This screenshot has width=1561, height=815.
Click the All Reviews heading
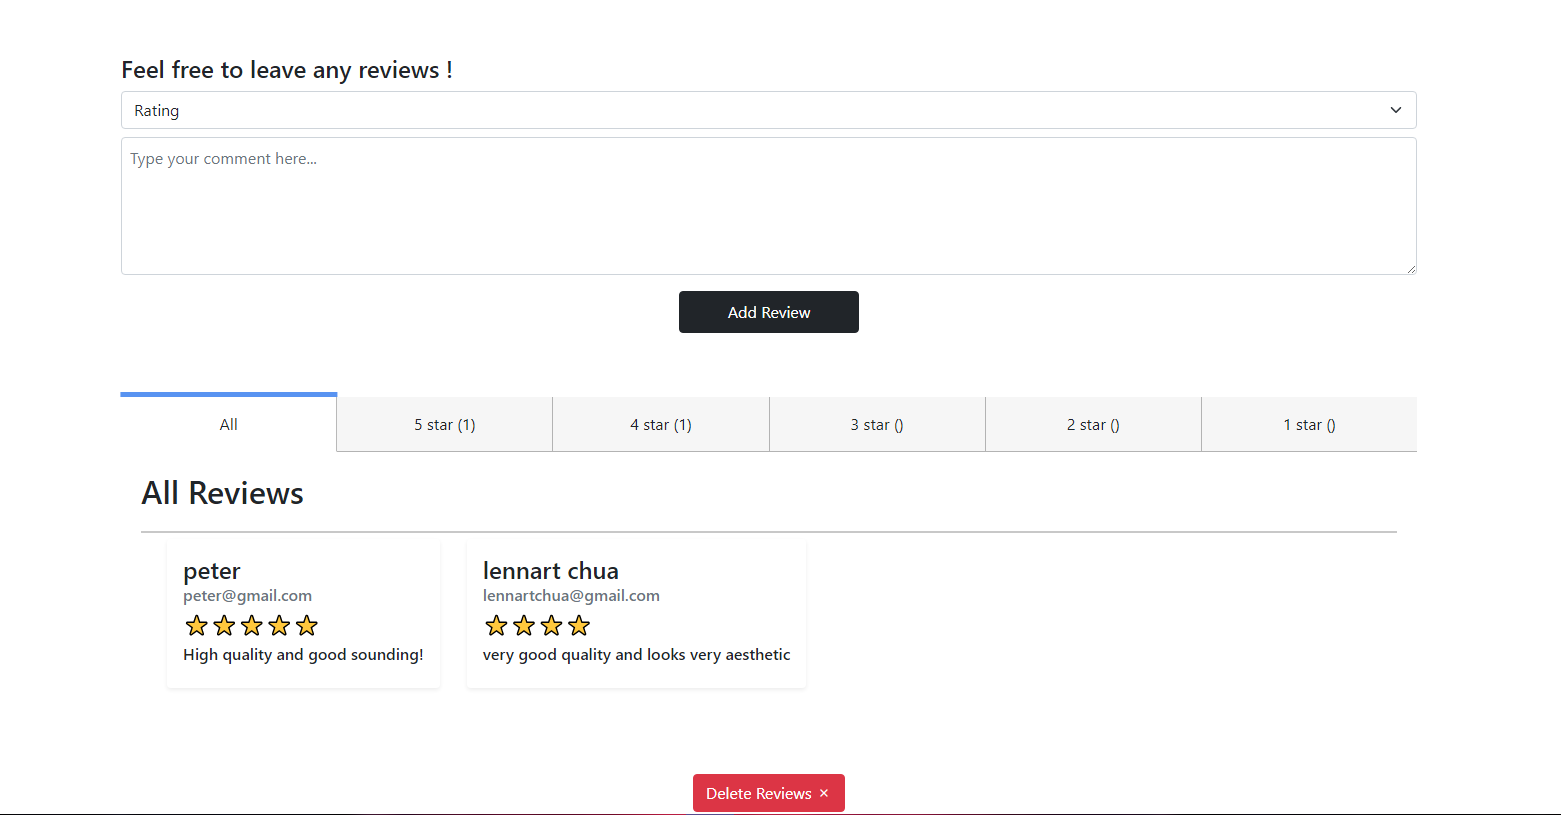click(x=222, y=493)
